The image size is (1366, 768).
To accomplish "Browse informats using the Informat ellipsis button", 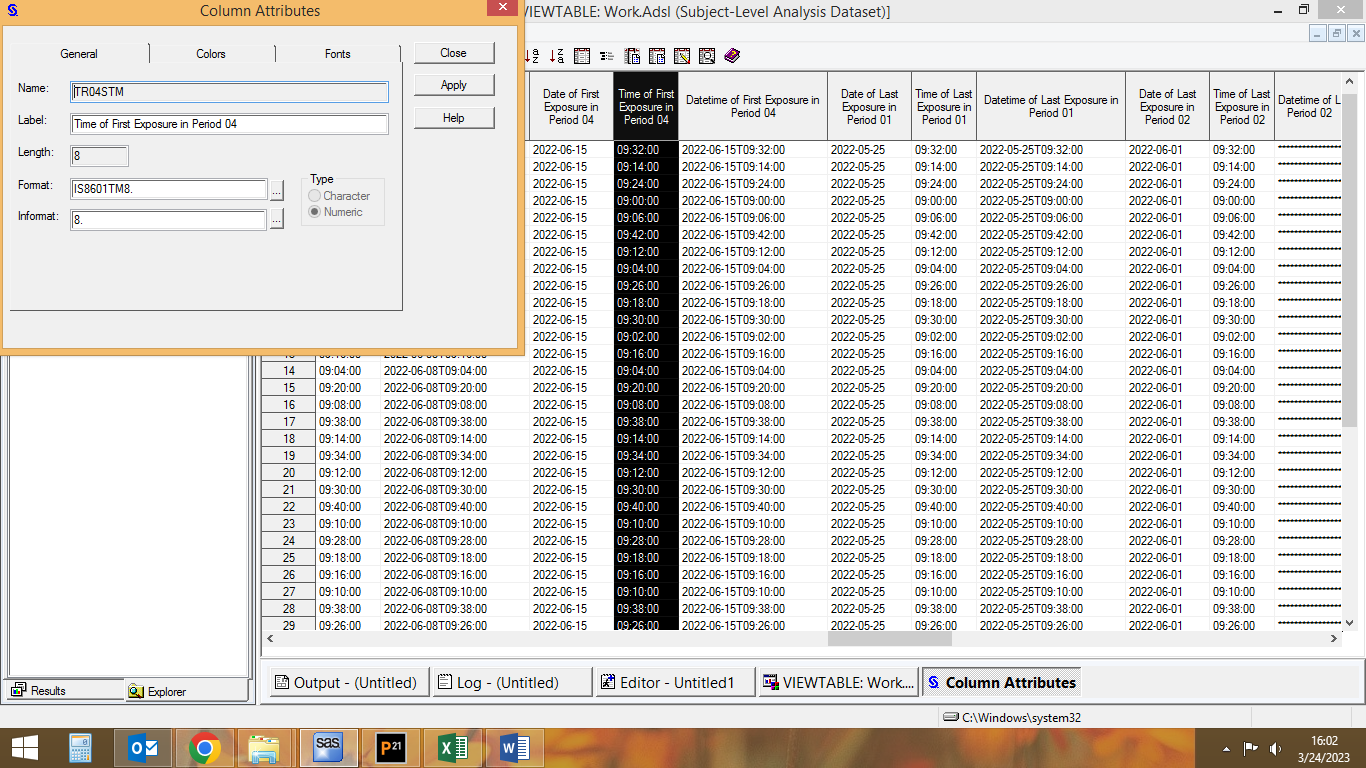I will click(x=276, y=218).
